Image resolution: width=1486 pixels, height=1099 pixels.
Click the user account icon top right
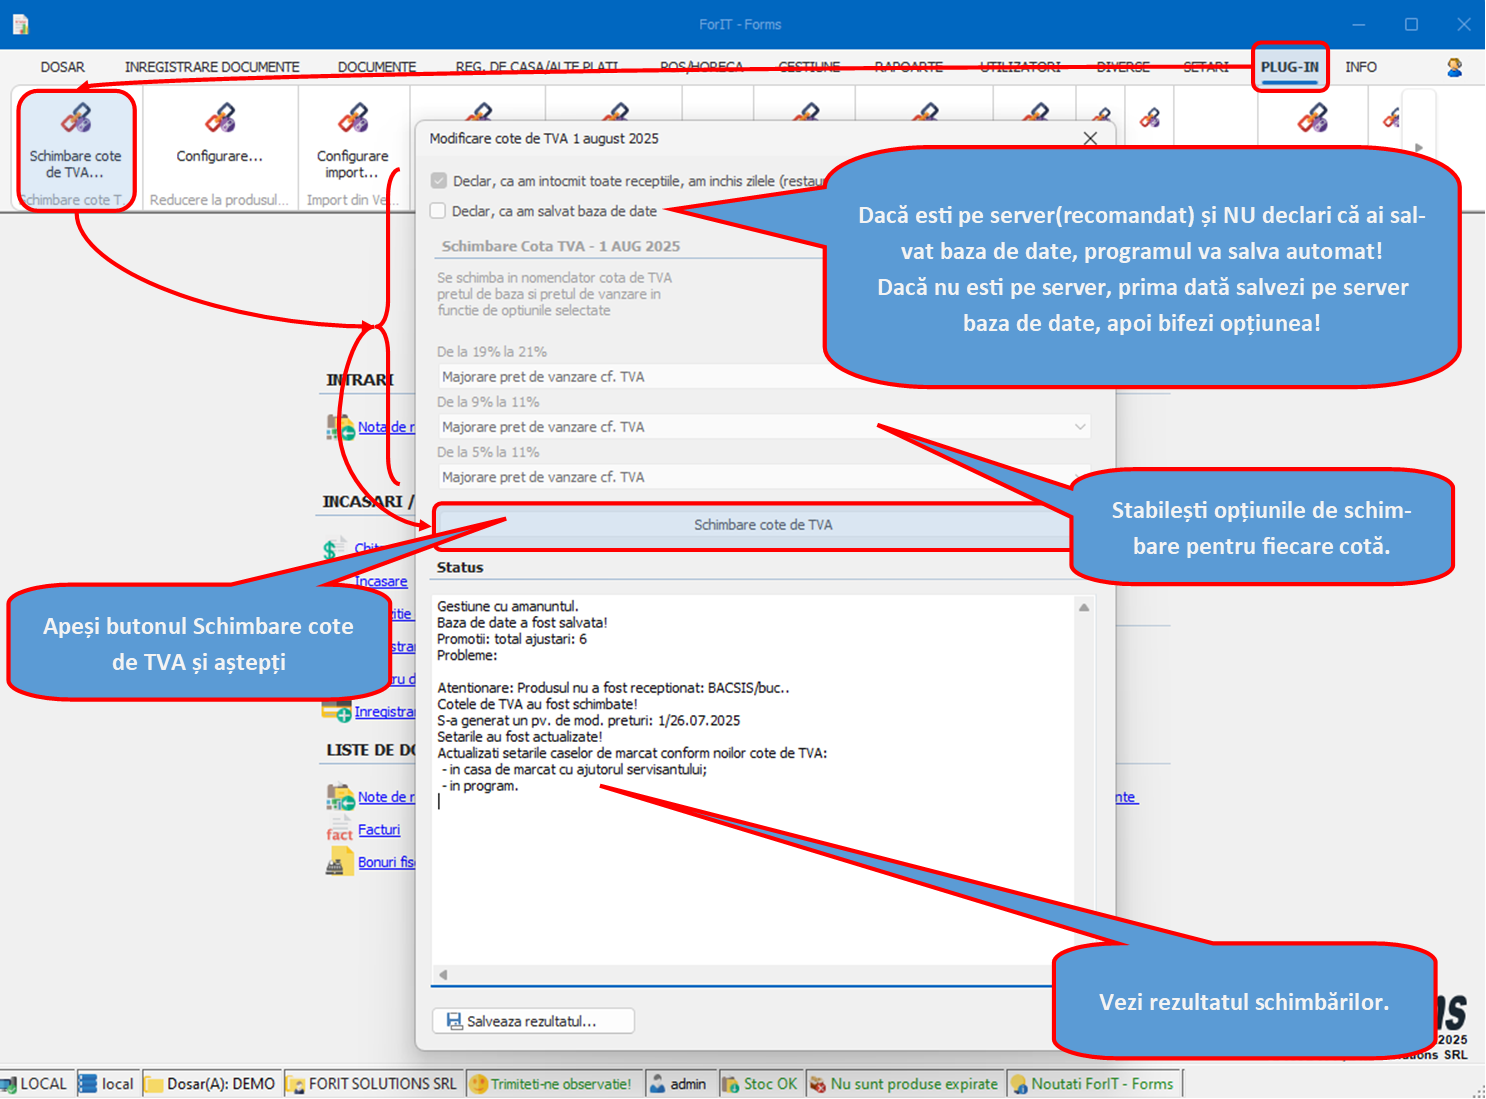pos(1455,66)
